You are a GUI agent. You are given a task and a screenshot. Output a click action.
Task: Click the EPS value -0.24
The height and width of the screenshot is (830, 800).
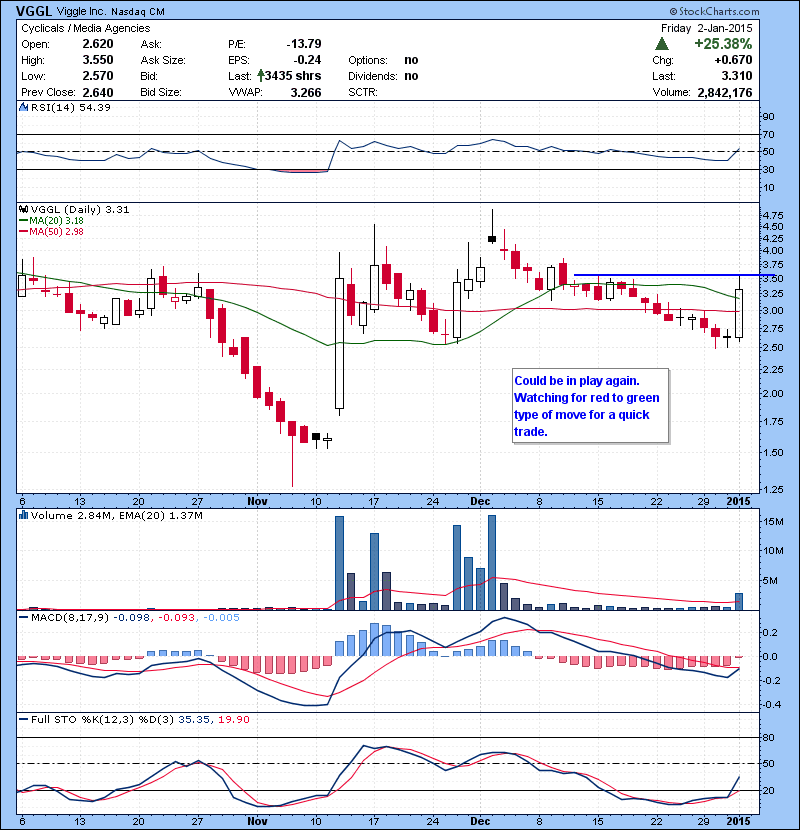coord(307,60)
